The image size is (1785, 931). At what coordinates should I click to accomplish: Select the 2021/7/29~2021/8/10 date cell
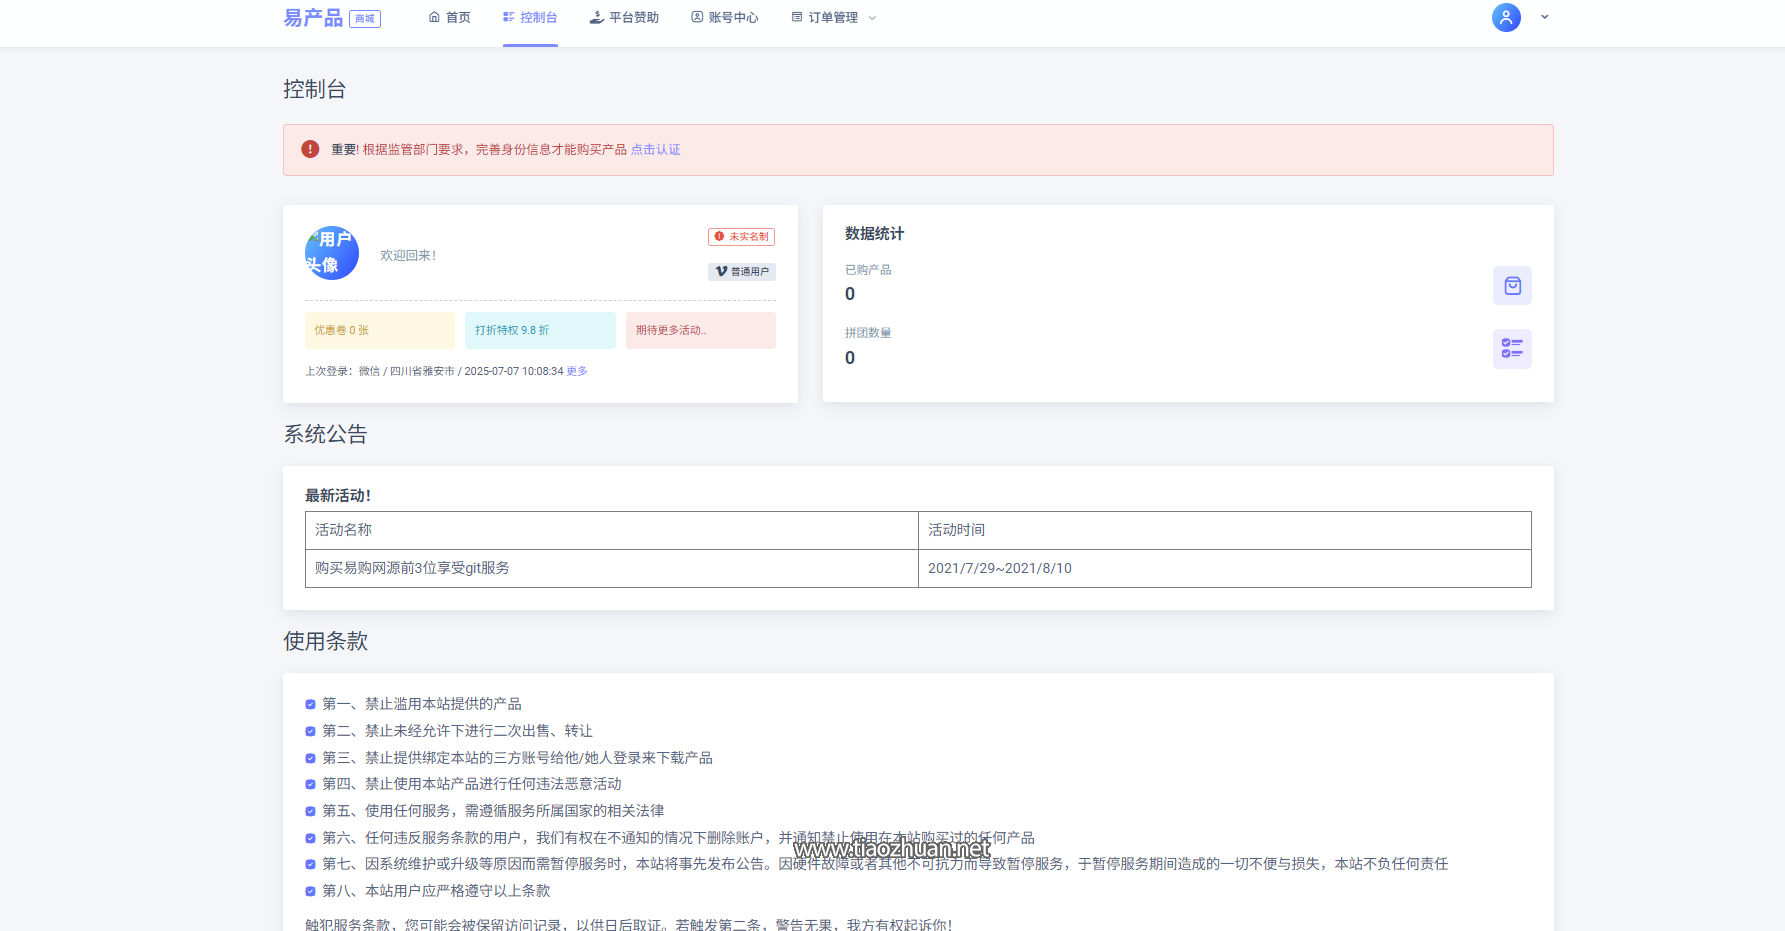click(1225, 568)
